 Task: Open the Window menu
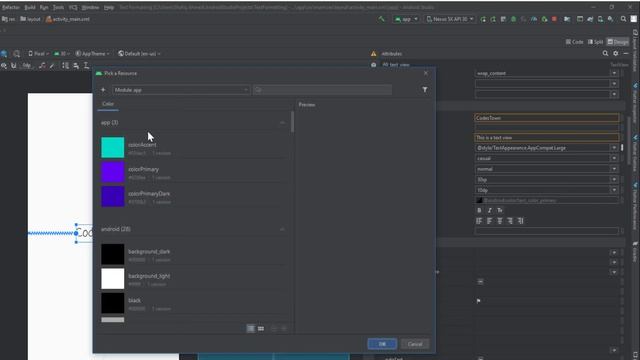90,7
